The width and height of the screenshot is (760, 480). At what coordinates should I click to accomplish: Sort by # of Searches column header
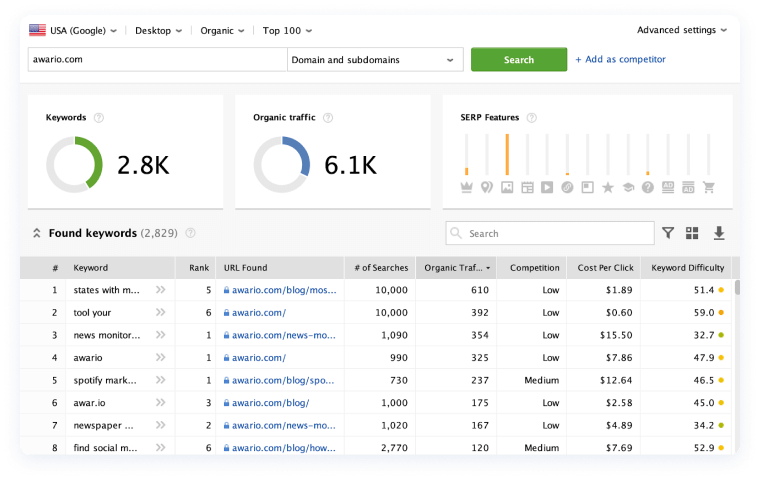(x=380, y=268)
